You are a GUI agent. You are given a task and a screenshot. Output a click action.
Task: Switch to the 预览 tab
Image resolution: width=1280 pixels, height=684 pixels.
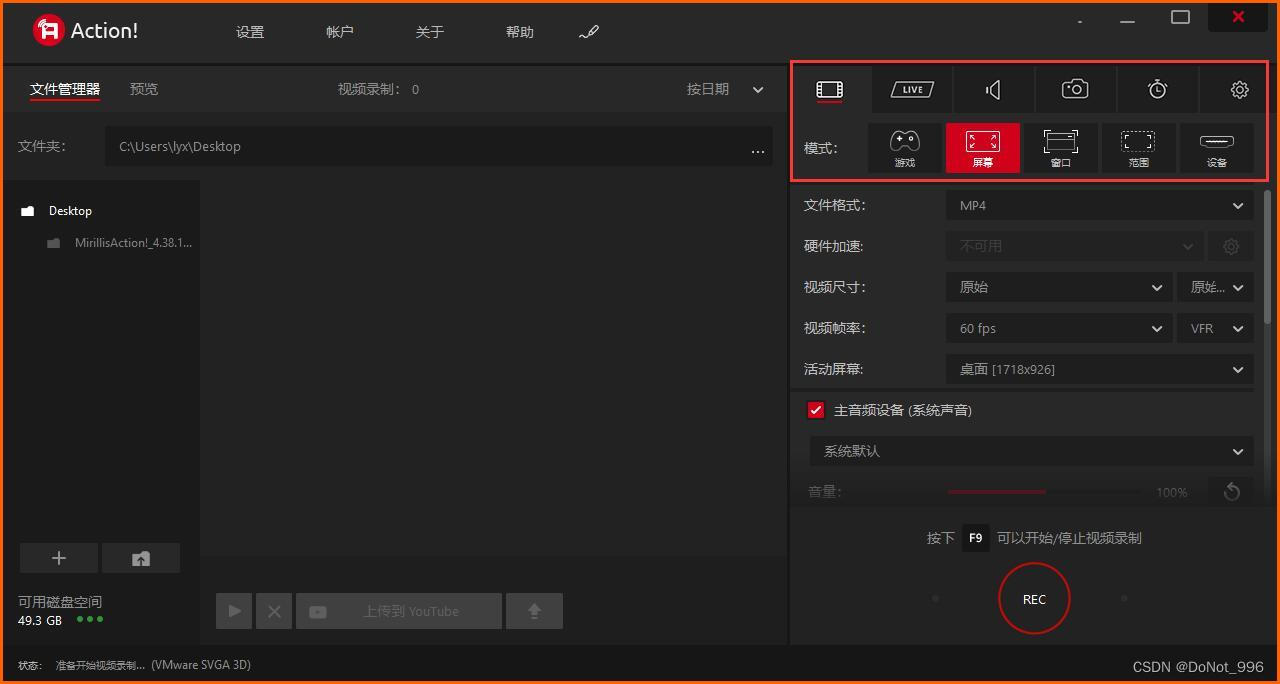[144, 89]
